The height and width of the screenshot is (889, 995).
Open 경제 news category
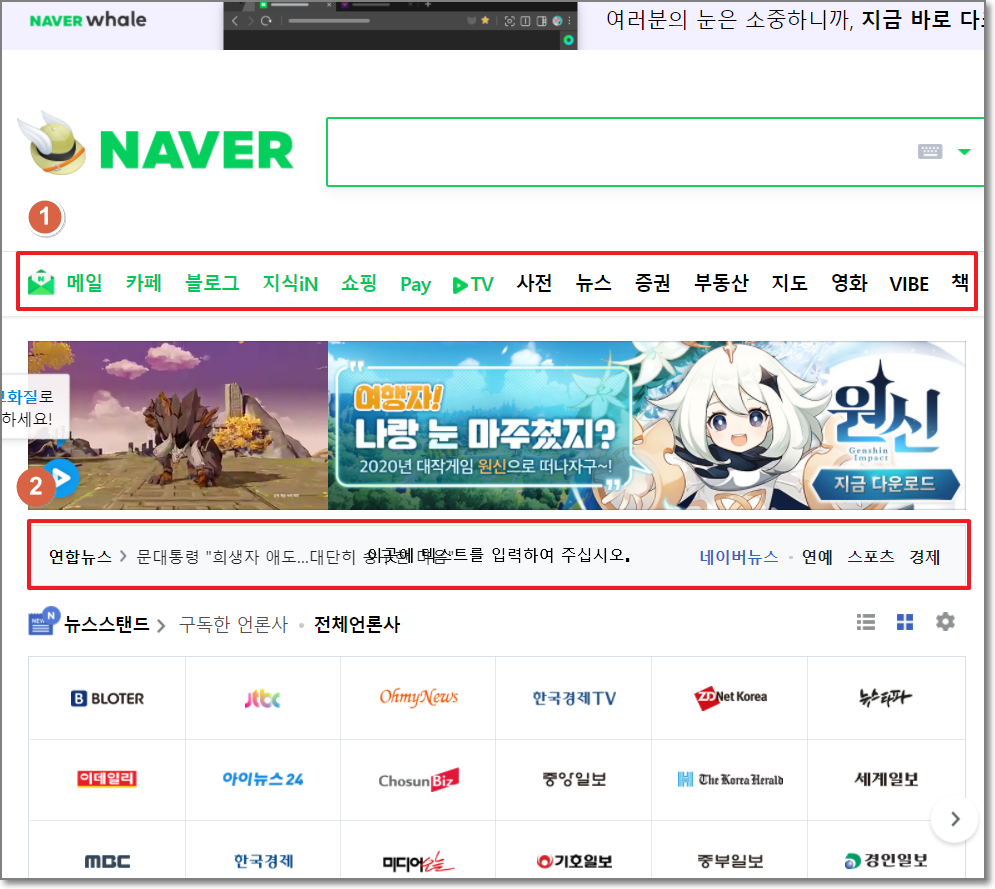pyautogui.click(x=925, y=556)
